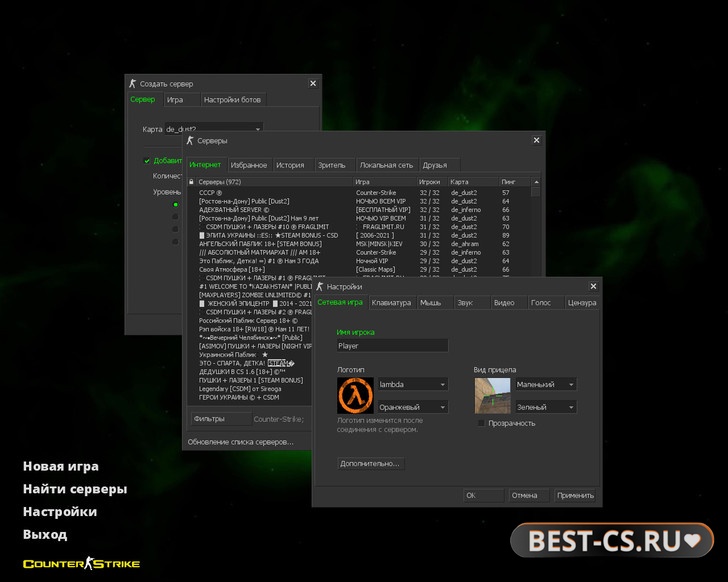Image resolution: width=728 pixels, height=582 pixels.
Task: Click the Имя игрока Player input field
Action: click(x=392, y=346)
